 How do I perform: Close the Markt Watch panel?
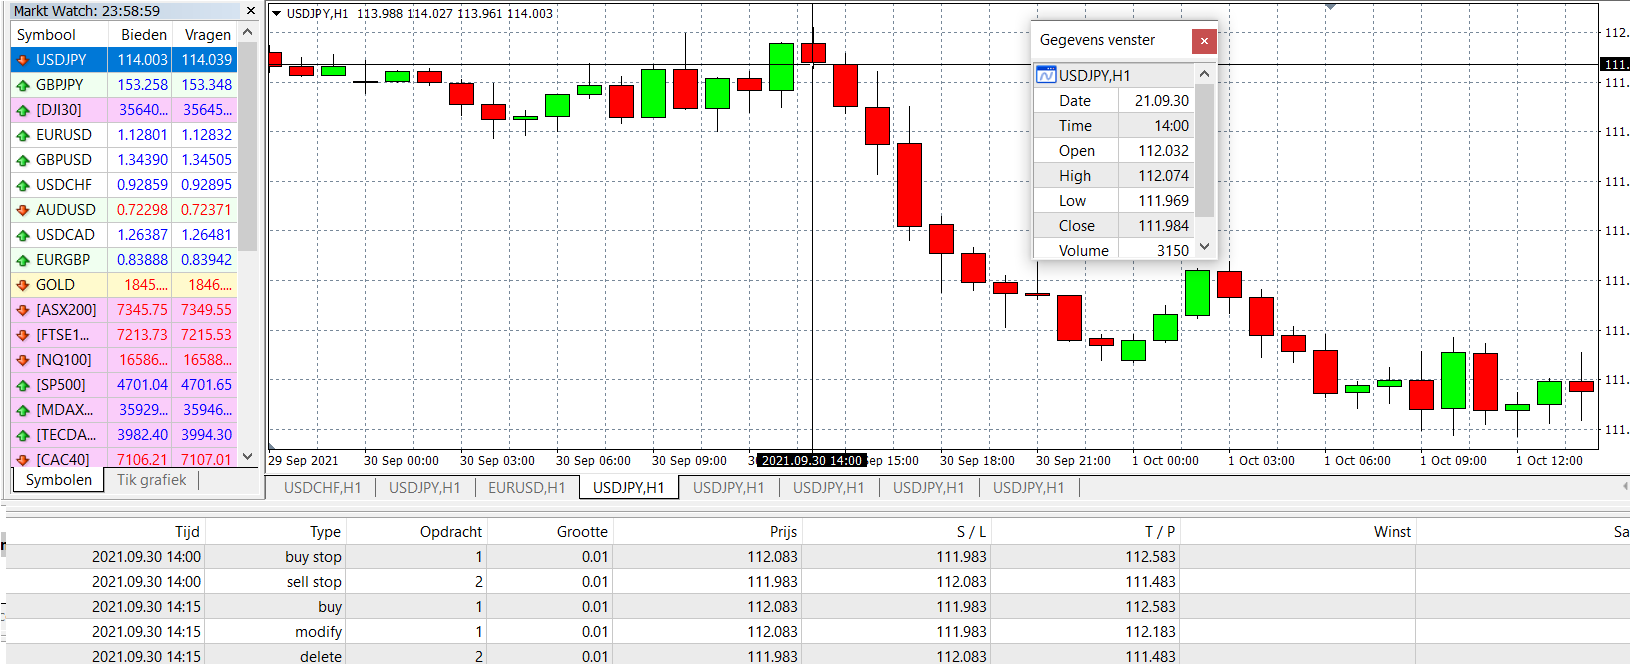[x=250, y=11]
